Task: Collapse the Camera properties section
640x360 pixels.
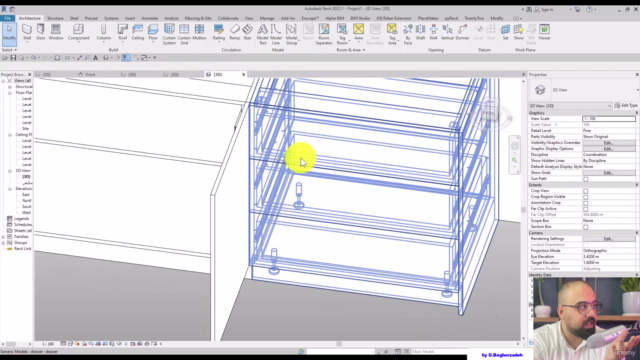Action: (x=636, y=233)
